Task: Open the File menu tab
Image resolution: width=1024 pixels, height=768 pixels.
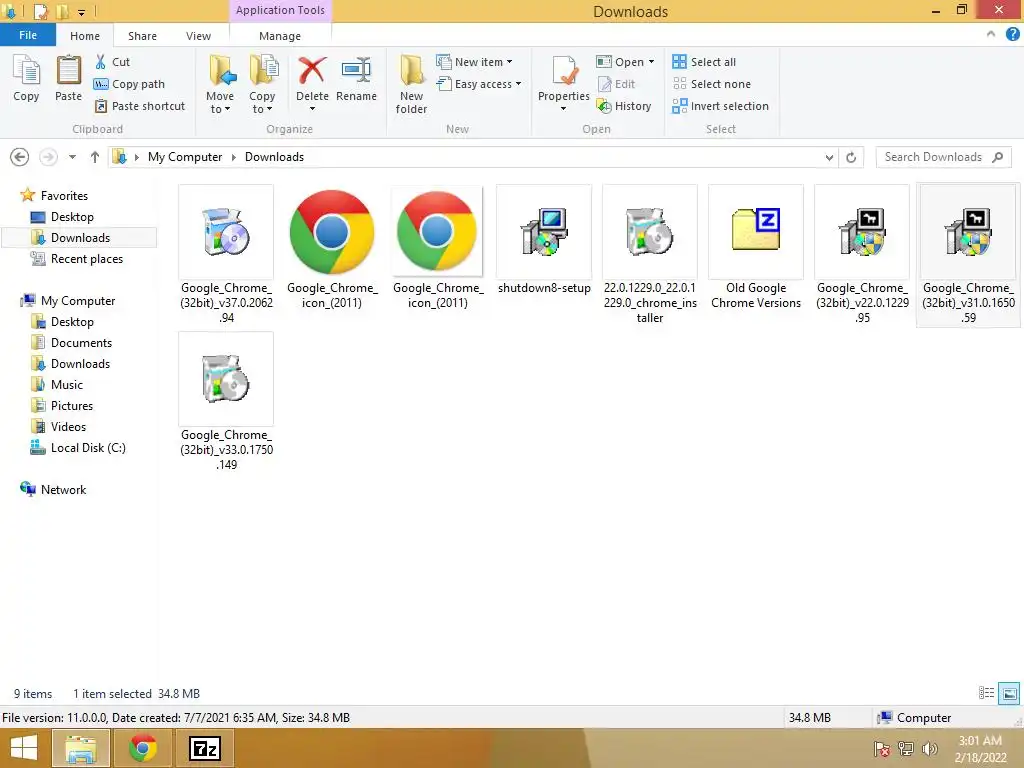Action: click(27, 35)
